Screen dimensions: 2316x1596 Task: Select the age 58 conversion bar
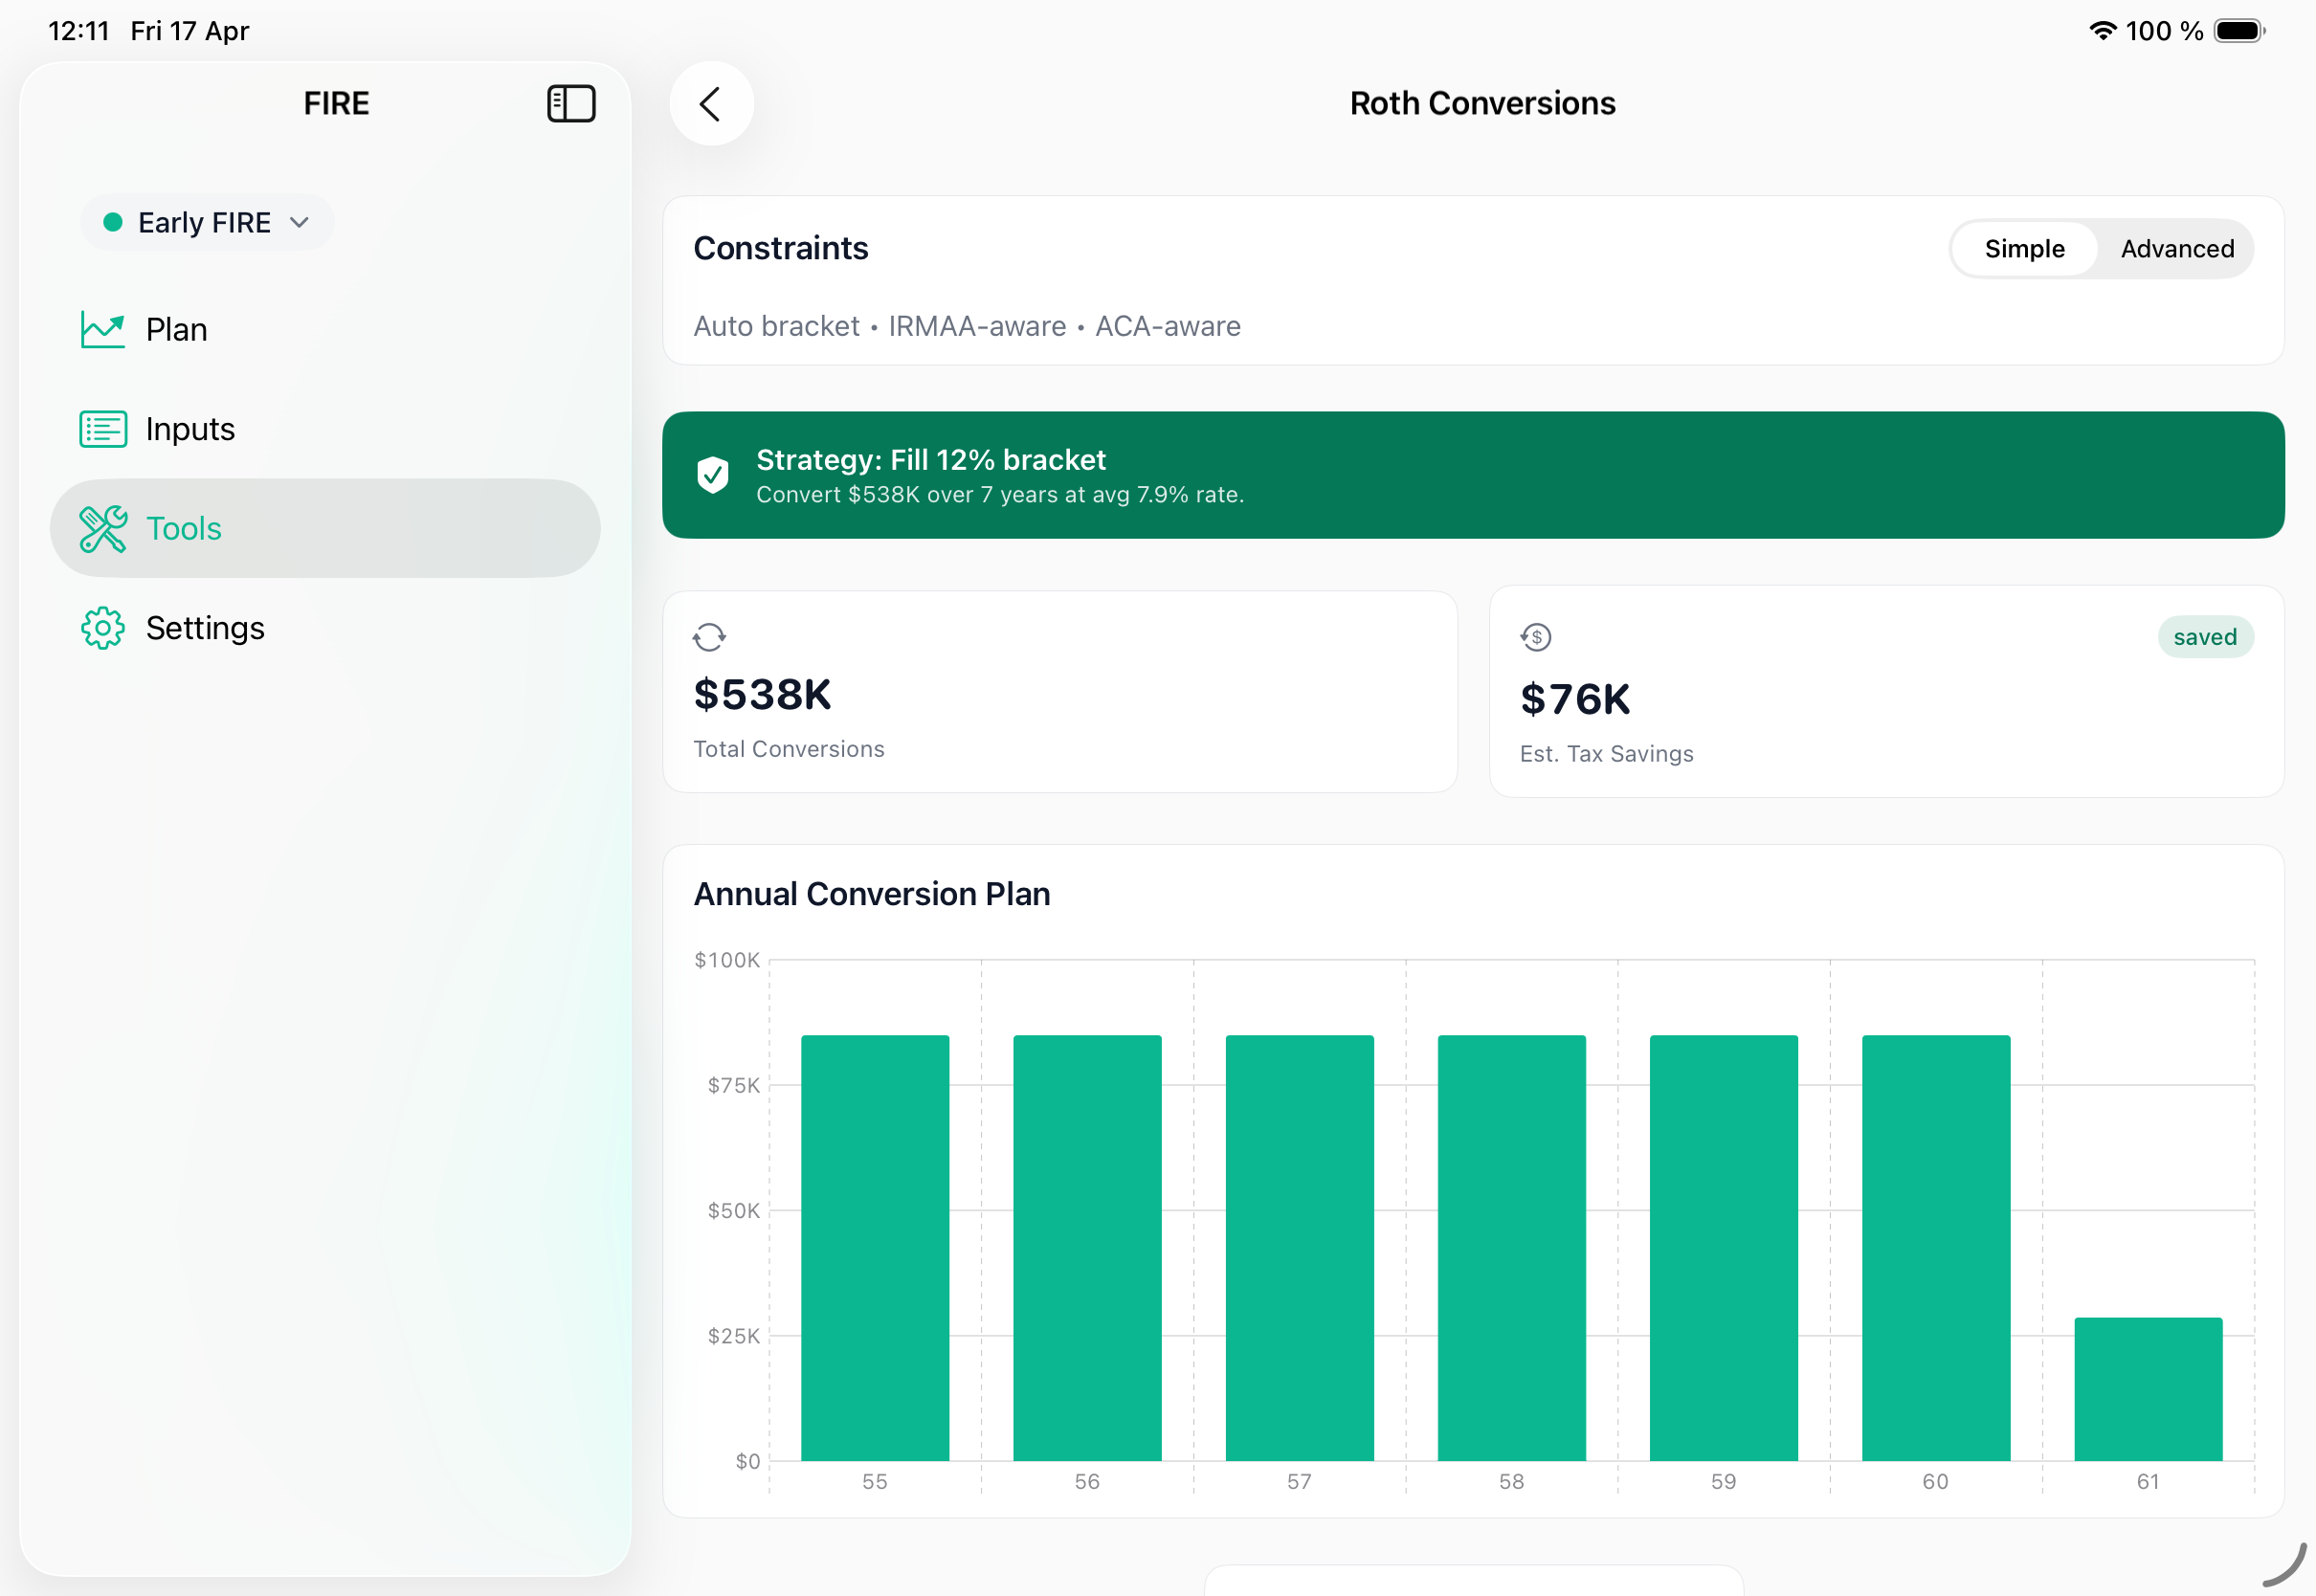click(x=1511, y=1248)
